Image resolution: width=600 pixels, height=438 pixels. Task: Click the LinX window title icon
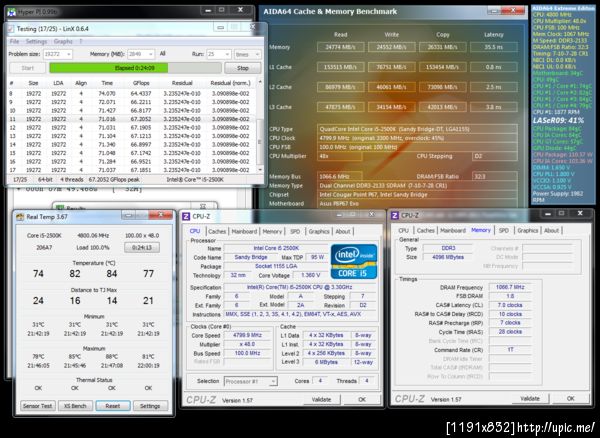point(11,29)
